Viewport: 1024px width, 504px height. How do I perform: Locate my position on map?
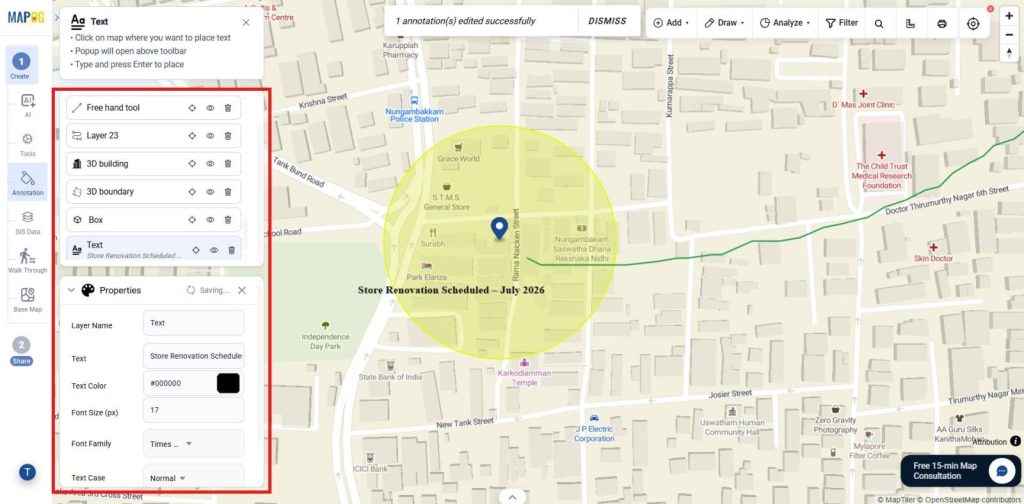tap(973, 24)
